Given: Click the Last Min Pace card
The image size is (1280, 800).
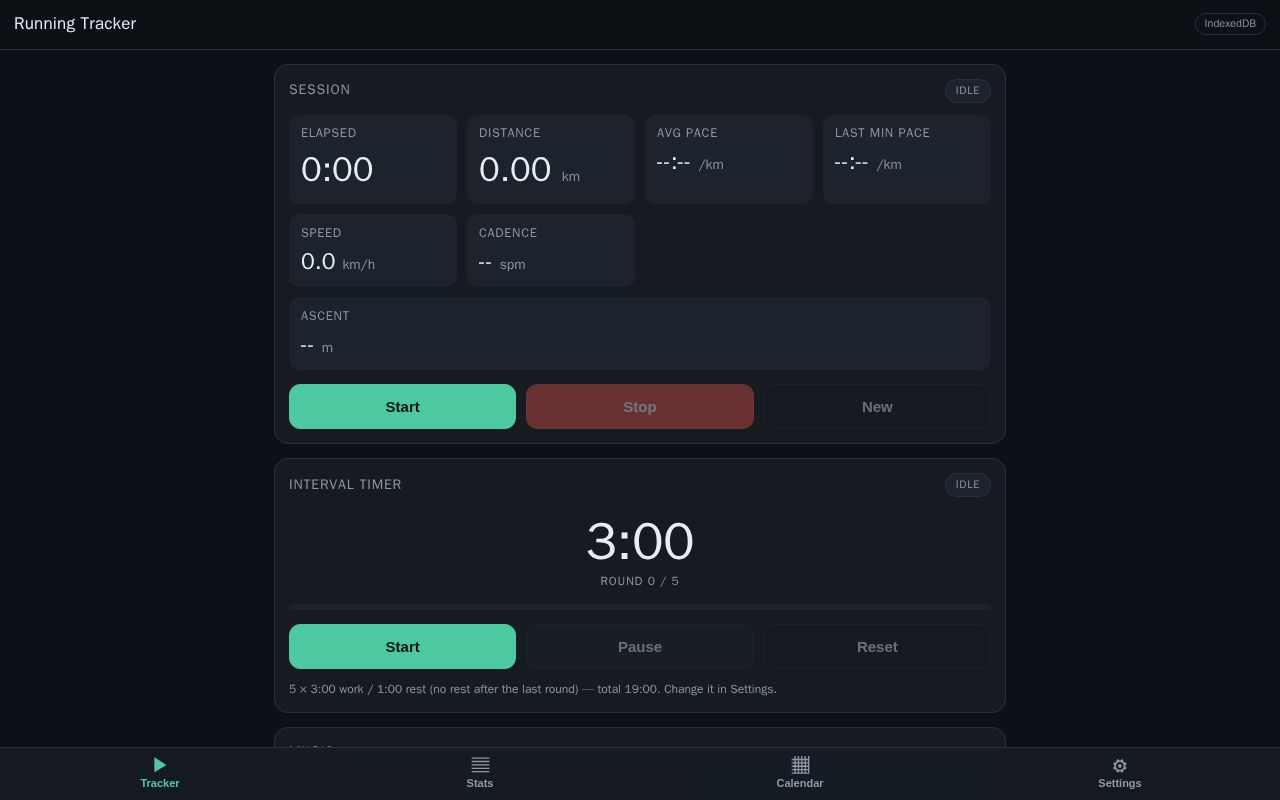Looking at the screenshot, I should coord(906,160).
